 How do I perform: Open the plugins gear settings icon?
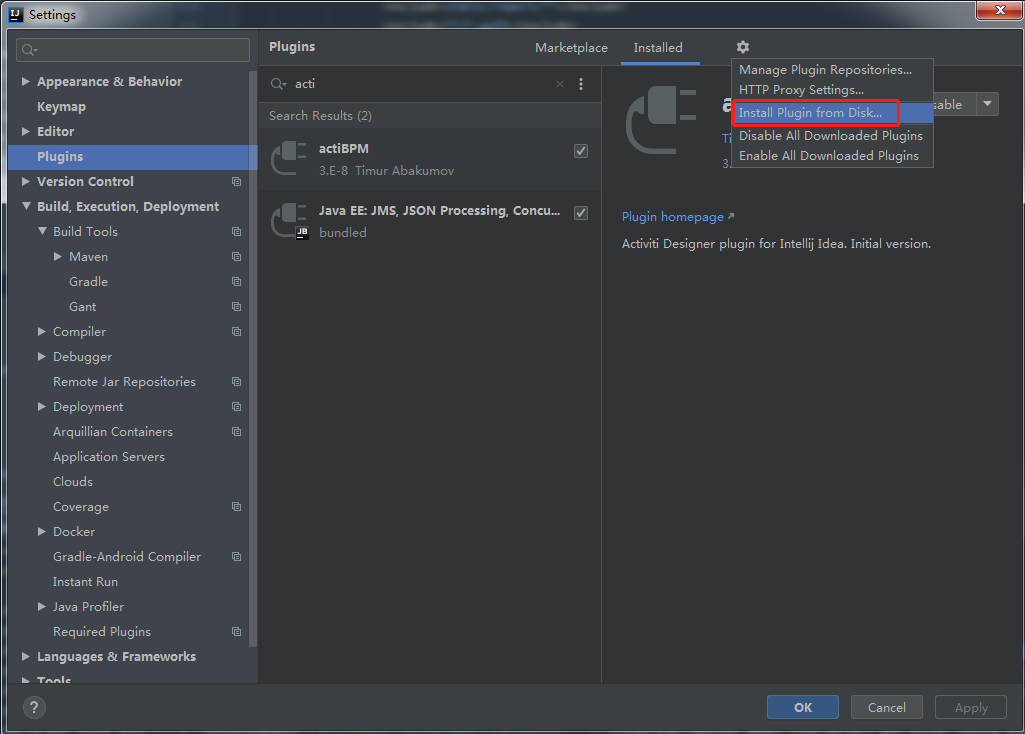click(x=743, y=47)
